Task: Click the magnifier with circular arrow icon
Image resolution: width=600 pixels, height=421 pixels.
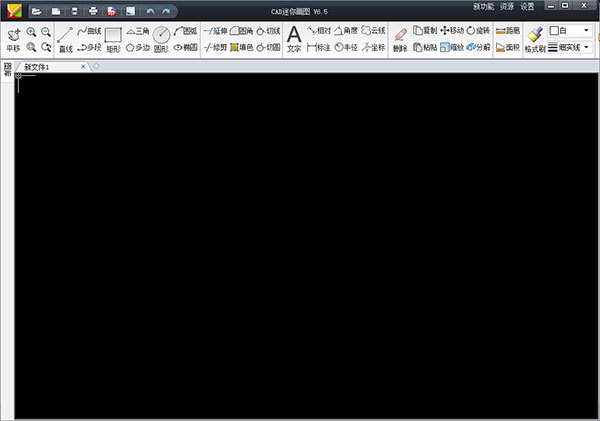Action: coord(46,47)
